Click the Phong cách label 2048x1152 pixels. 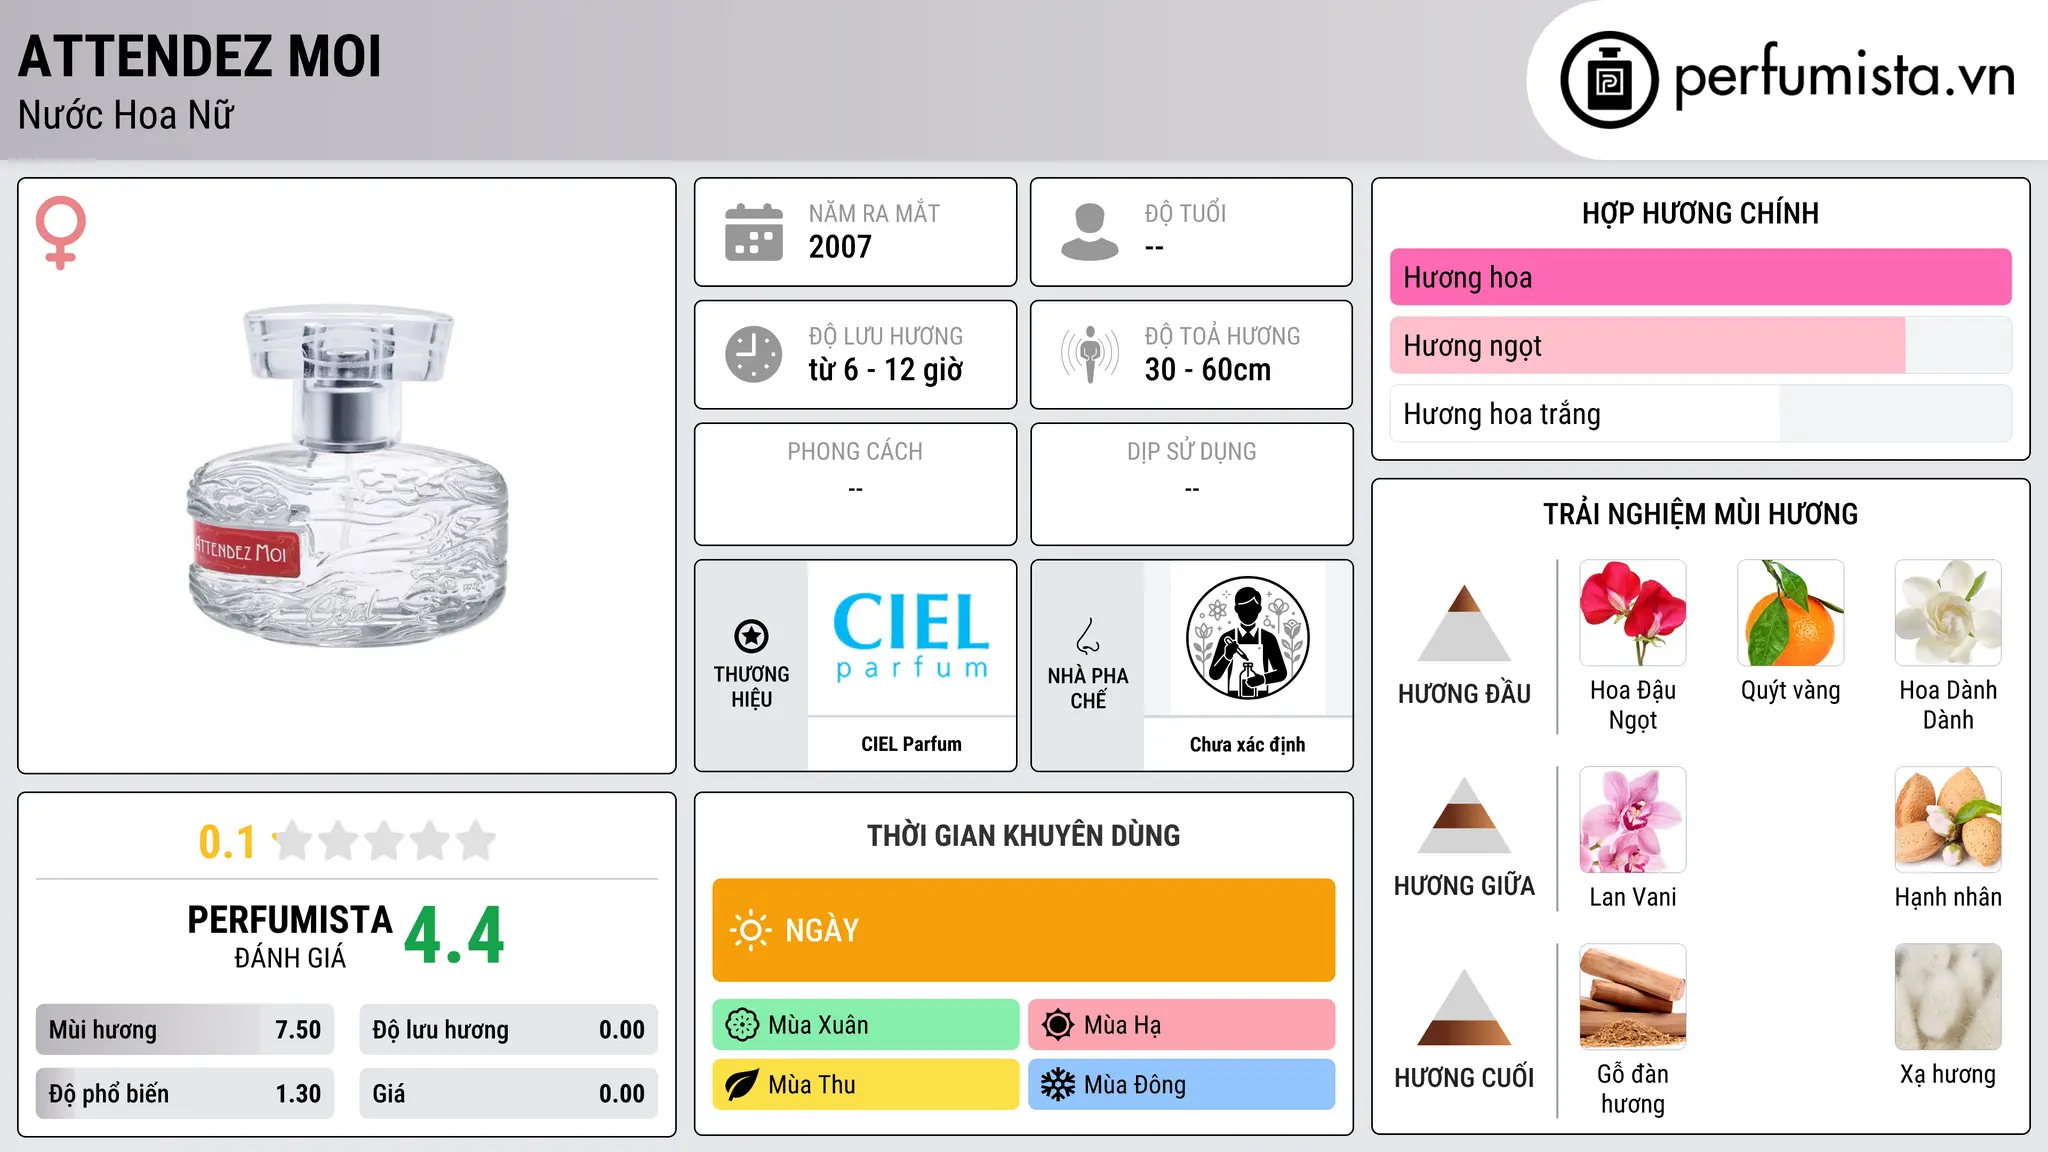(x=855, y=451)
